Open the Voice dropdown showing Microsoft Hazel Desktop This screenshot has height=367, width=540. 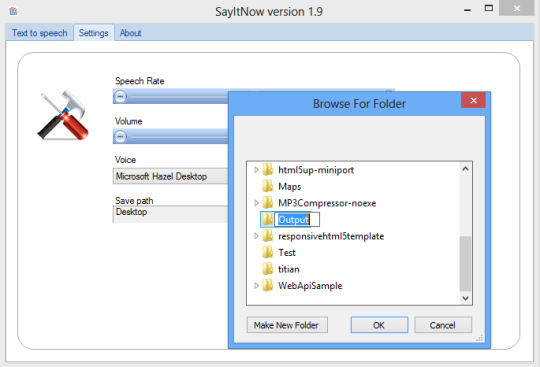click(x=170, y=176)
